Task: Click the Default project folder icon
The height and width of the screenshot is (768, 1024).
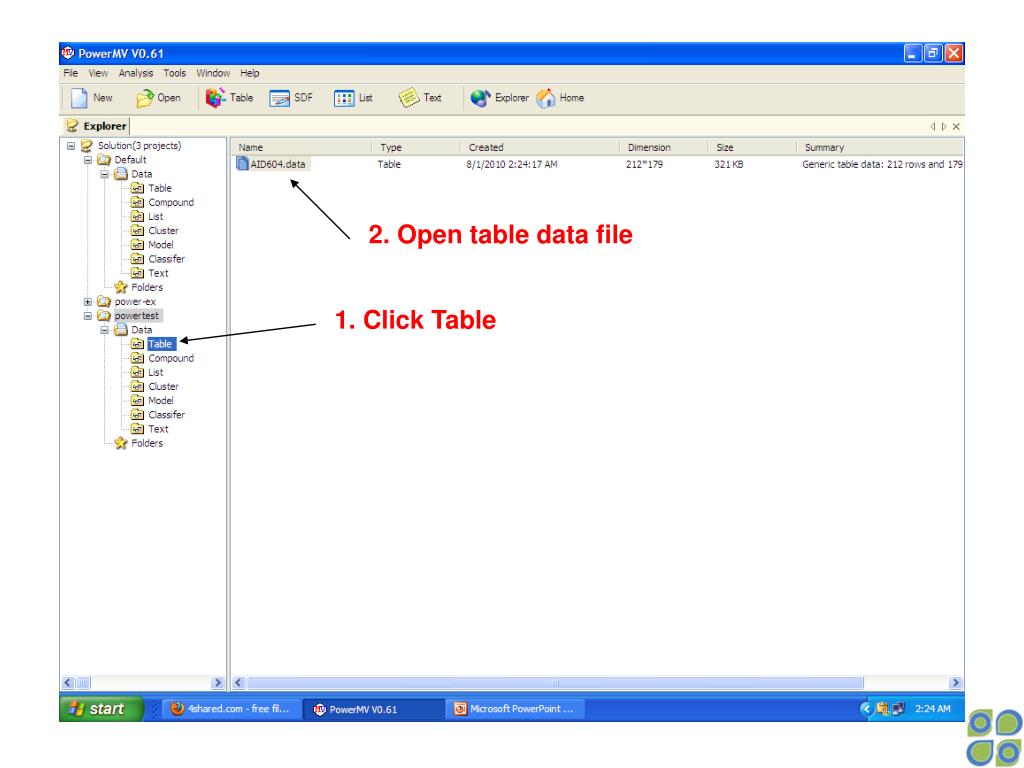Action: tap(104, 160)
